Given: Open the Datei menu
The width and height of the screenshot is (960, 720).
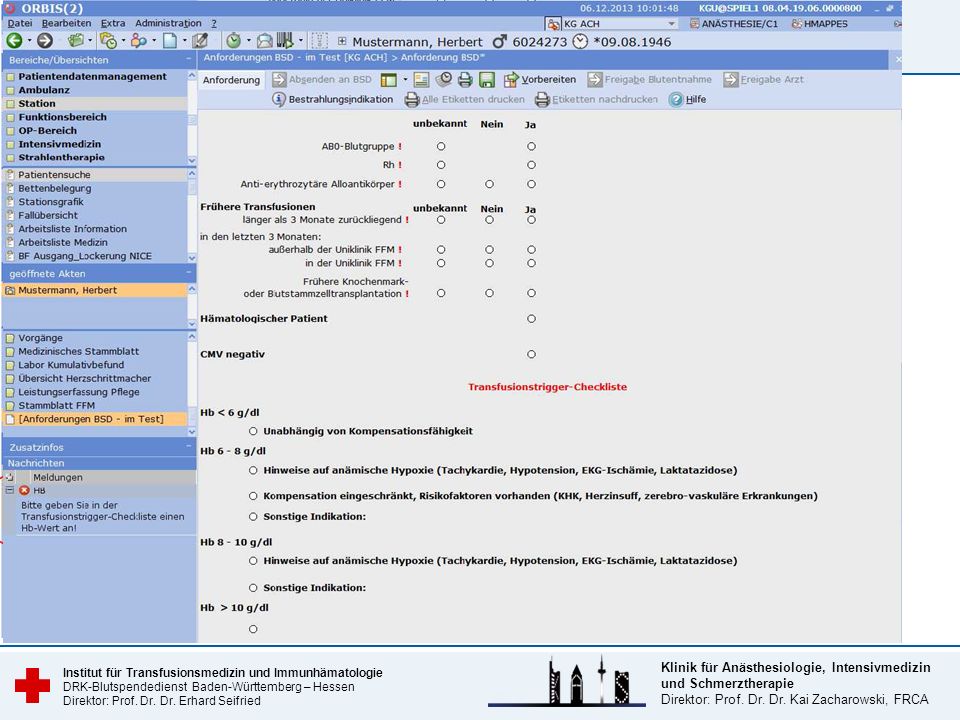Looking at the screenshot, I should pyautogui.click(x=20, y=23).
